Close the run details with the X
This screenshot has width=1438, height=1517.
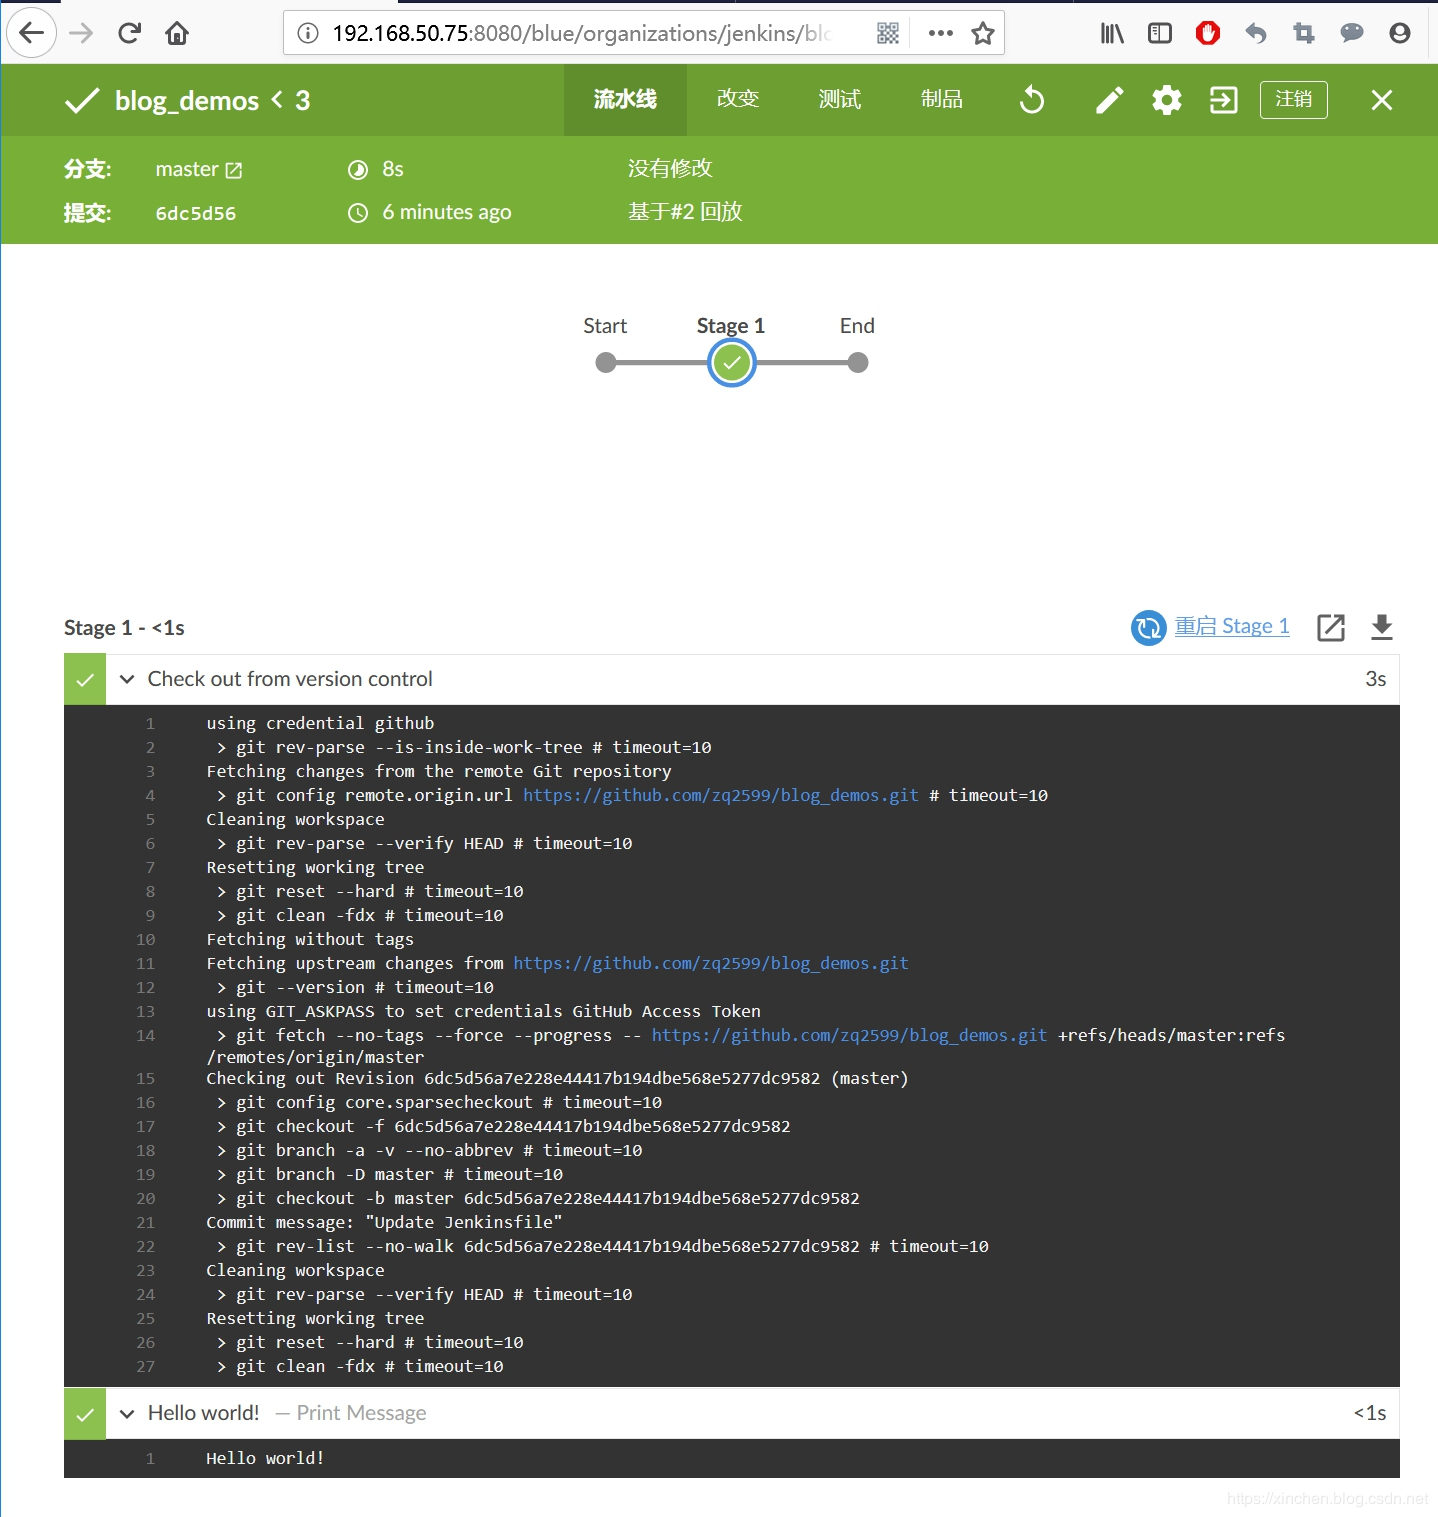coord(1382,100)
